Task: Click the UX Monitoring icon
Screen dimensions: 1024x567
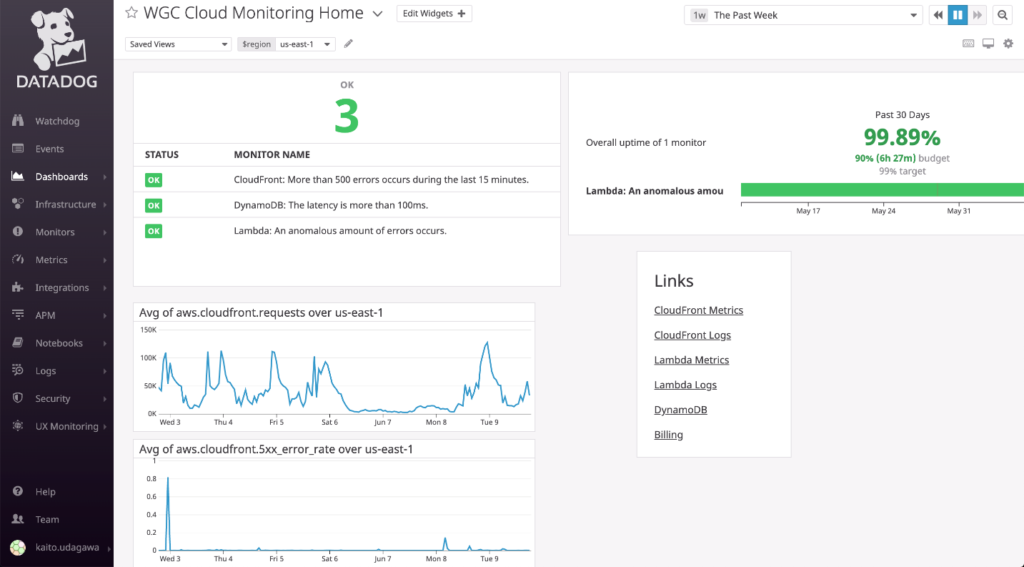Action: point(18,425)
